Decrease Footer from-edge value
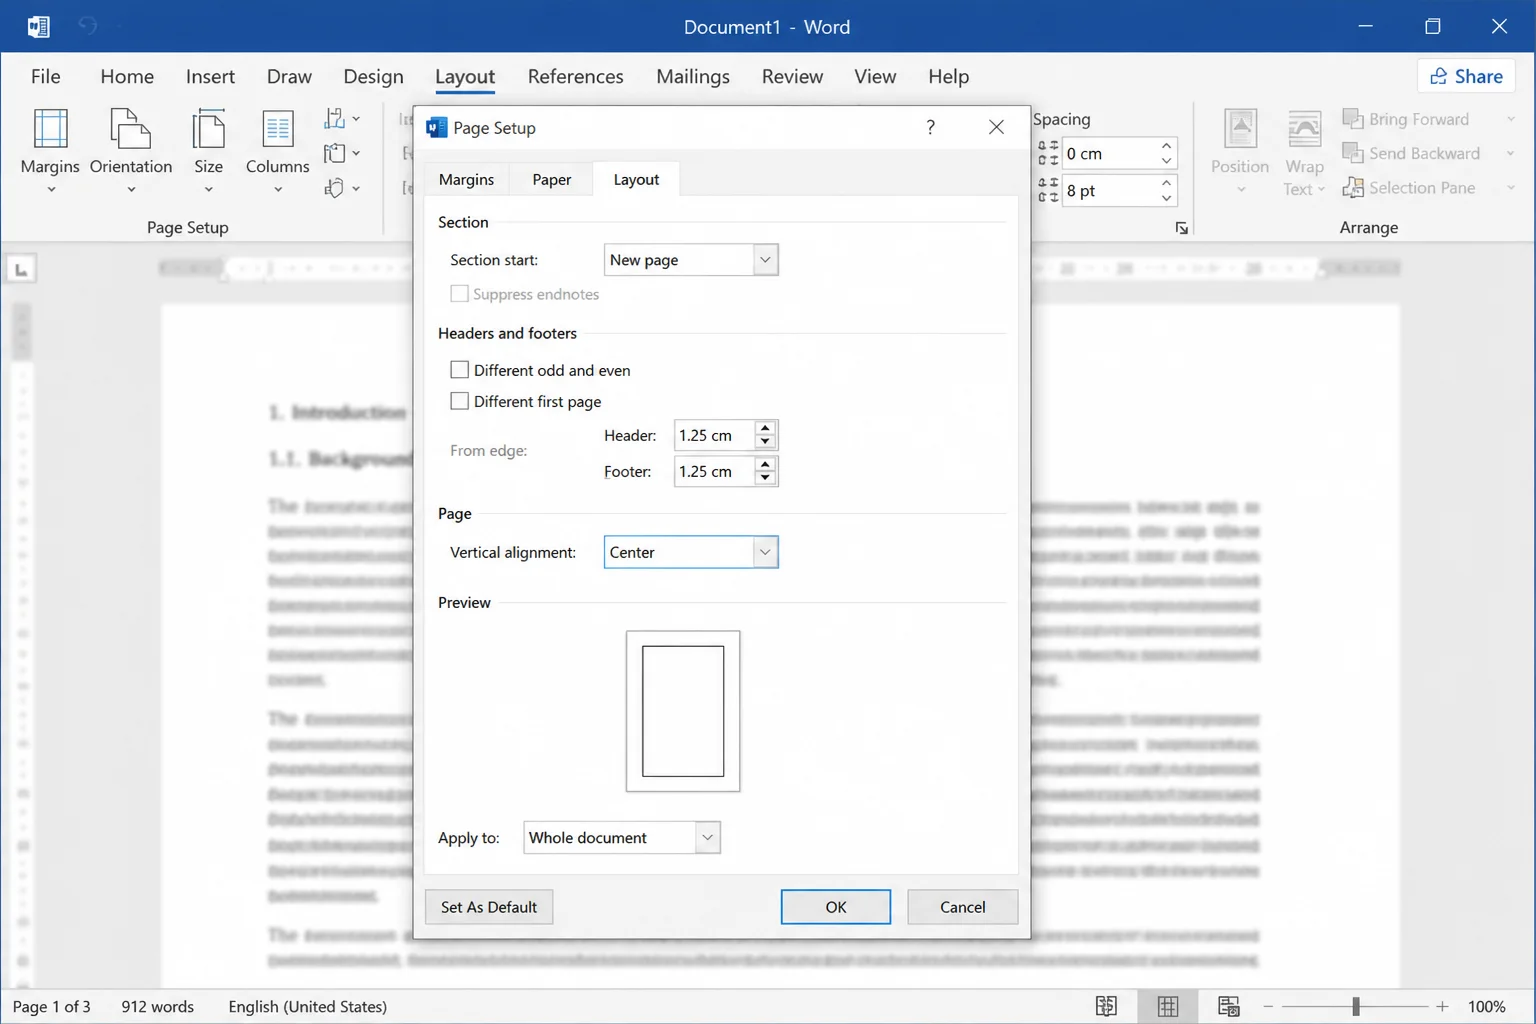The height and width of the screenshot is (1024, 1536). click(x=765, y=478)
